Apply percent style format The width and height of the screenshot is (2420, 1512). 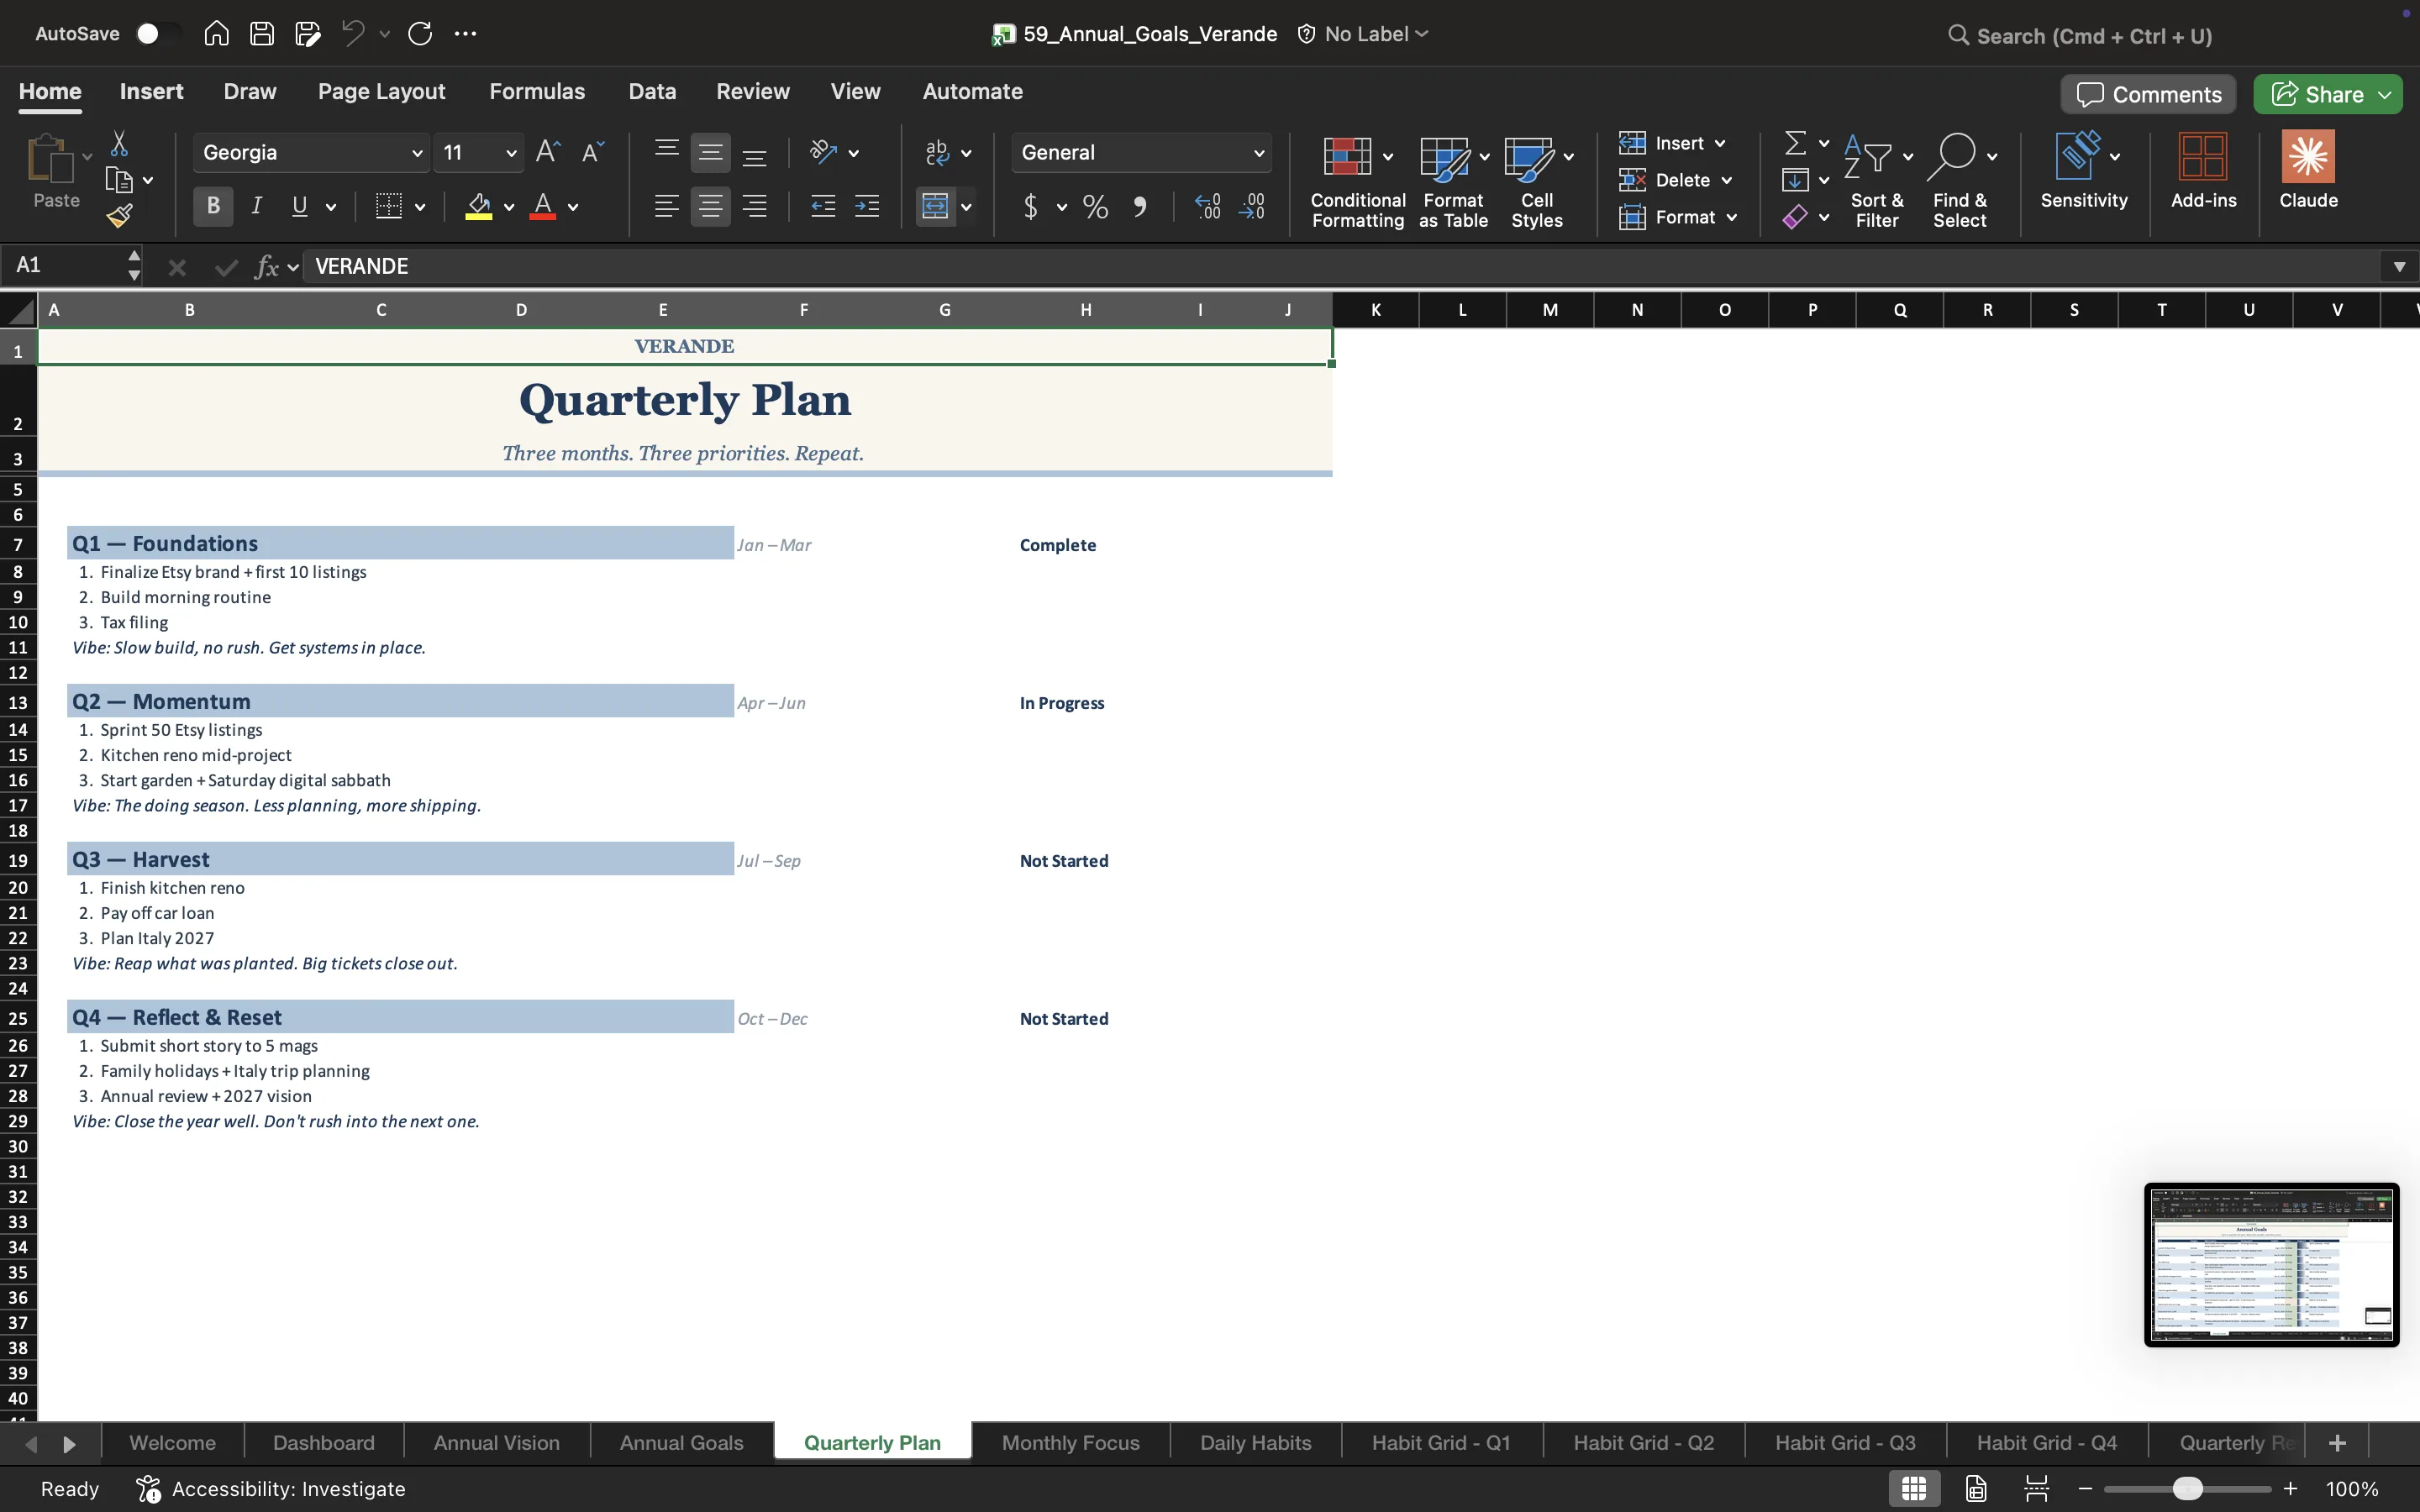(x=1096, y=207)
